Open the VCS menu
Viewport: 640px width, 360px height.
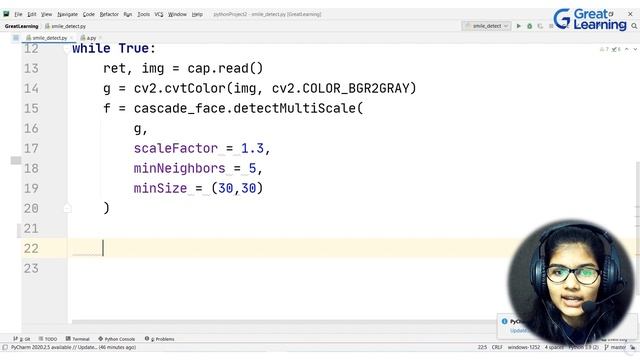(x=159, y=14)
